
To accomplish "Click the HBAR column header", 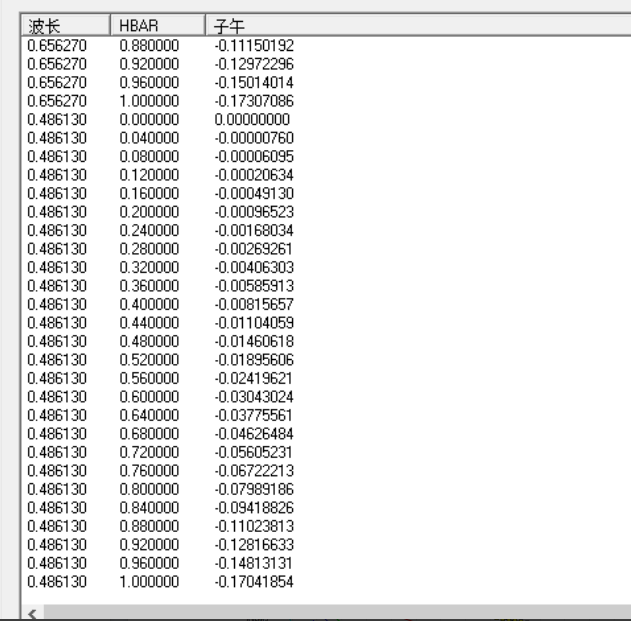I will pos(158,26).
